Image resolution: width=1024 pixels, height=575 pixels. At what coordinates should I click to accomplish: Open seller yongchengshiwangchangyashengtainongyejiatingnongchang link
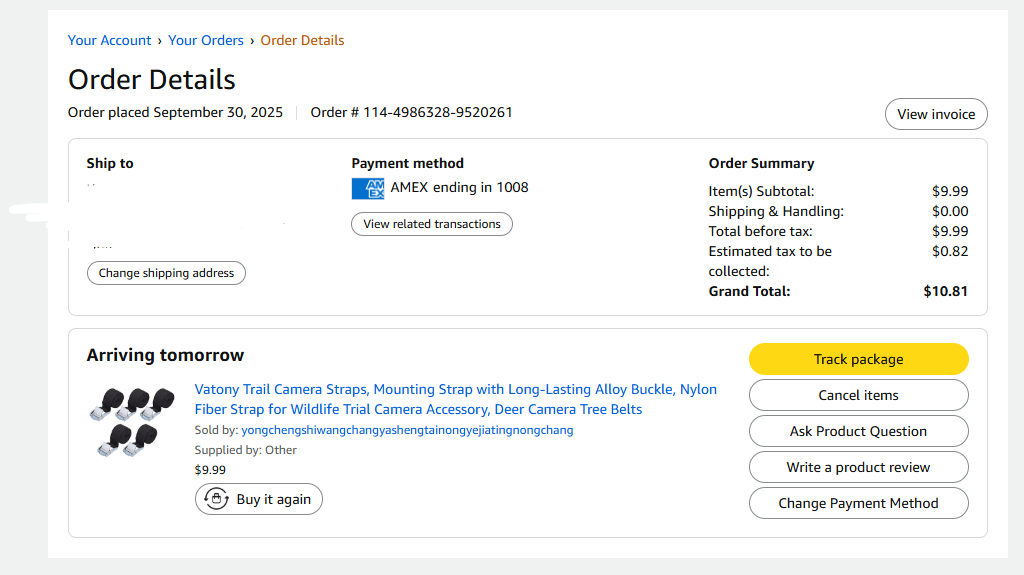click(x=408, y=430)
